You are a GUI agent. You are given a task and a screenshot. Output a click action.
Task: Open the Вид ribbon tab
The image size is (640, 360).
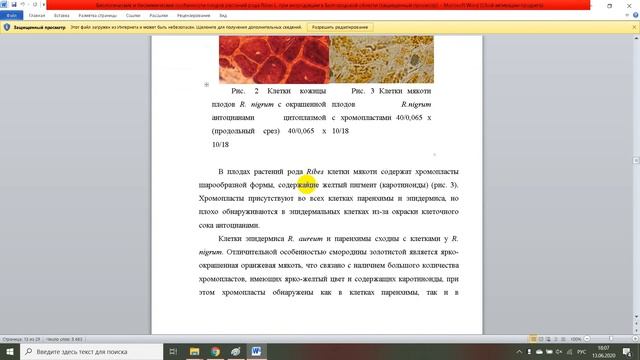coord(223,16)
